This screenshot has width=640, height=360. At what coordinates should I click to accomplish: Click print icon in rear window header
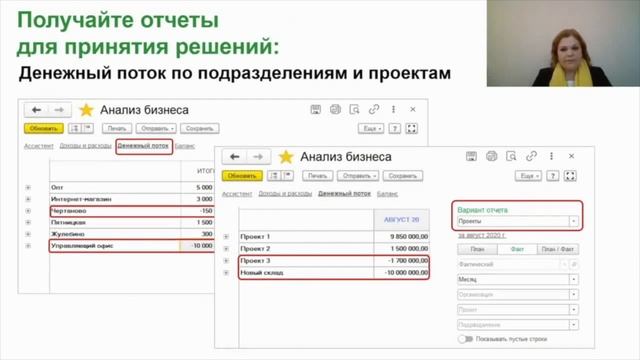pos(335,109)
